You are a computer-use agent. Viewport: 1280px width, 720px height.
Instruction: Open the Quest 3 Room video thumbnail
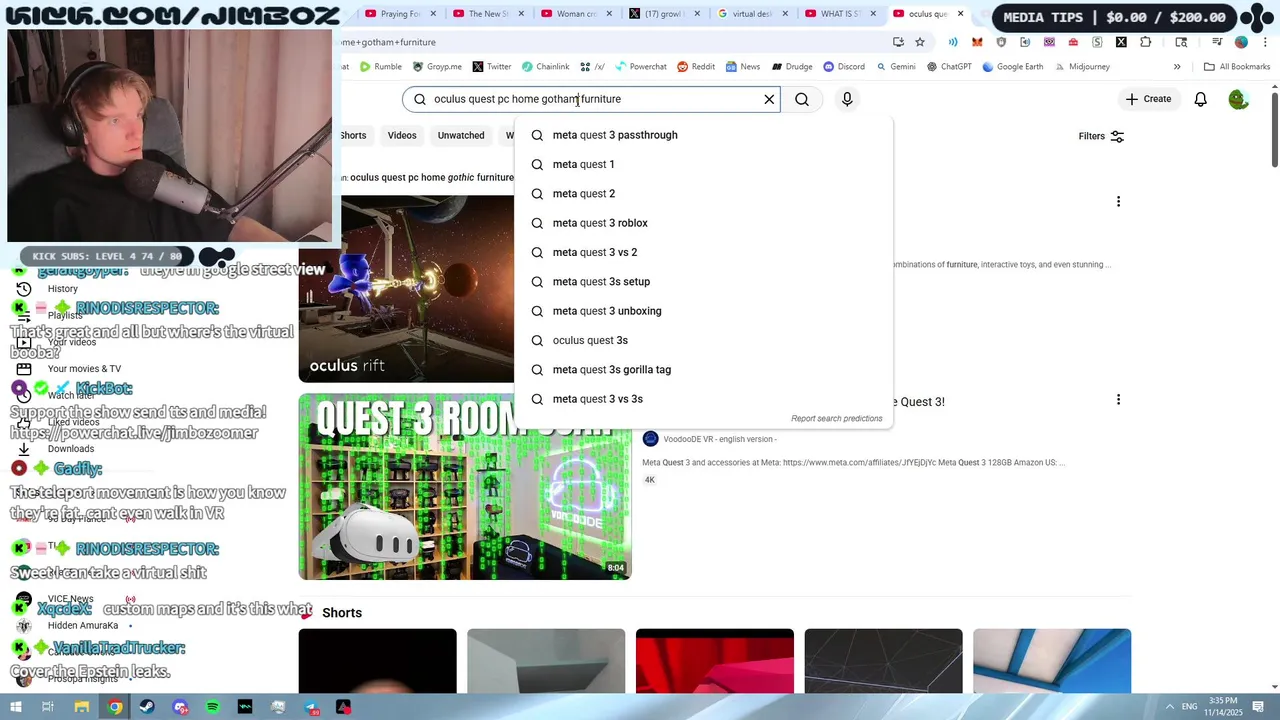click(465, 487)
